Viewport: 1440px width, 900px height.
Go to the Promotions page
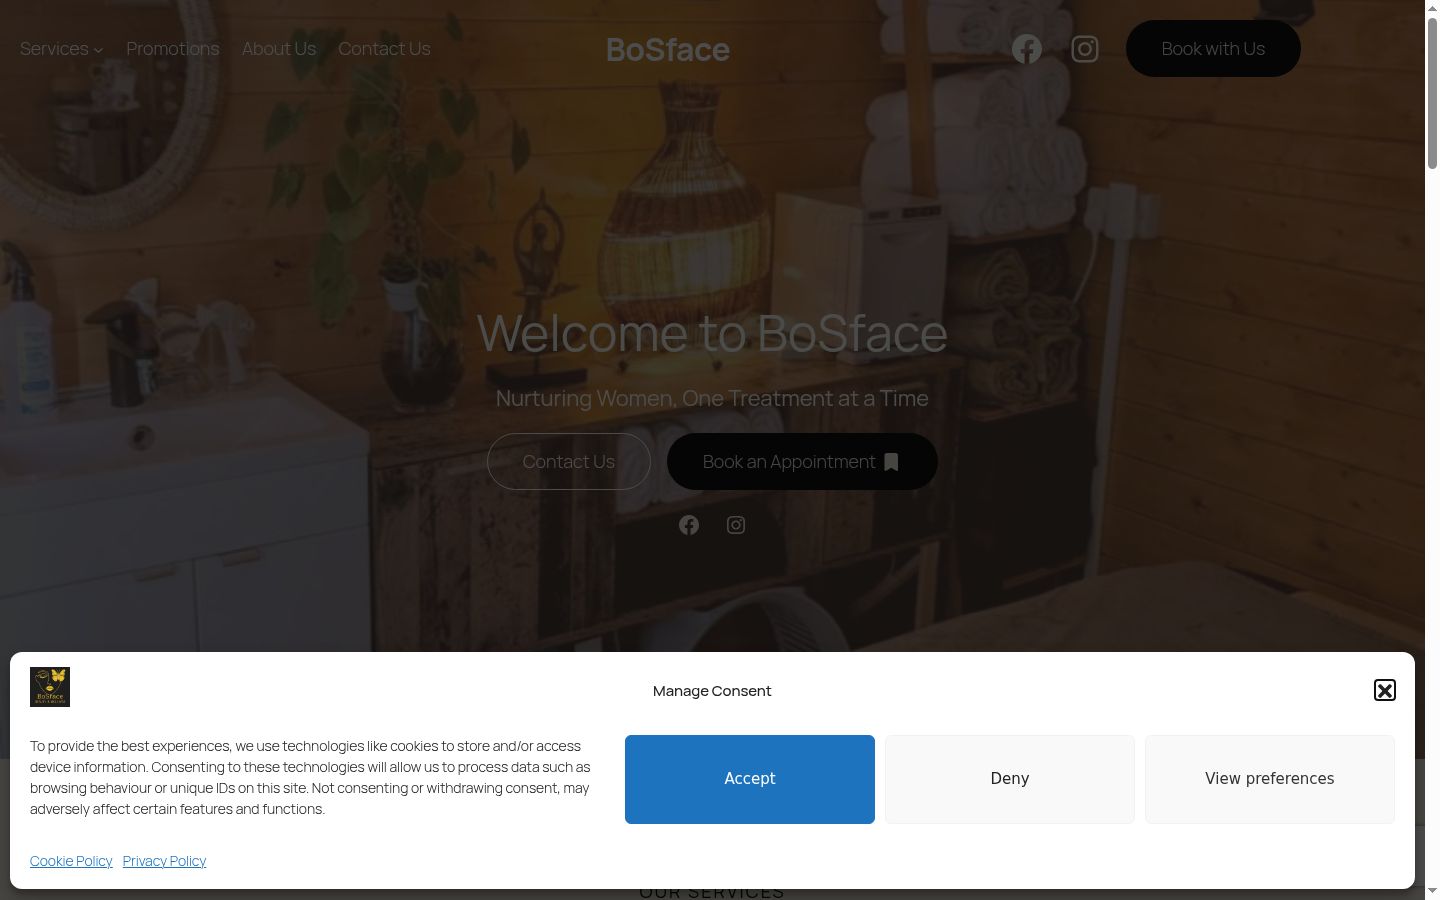click(173, 49)
